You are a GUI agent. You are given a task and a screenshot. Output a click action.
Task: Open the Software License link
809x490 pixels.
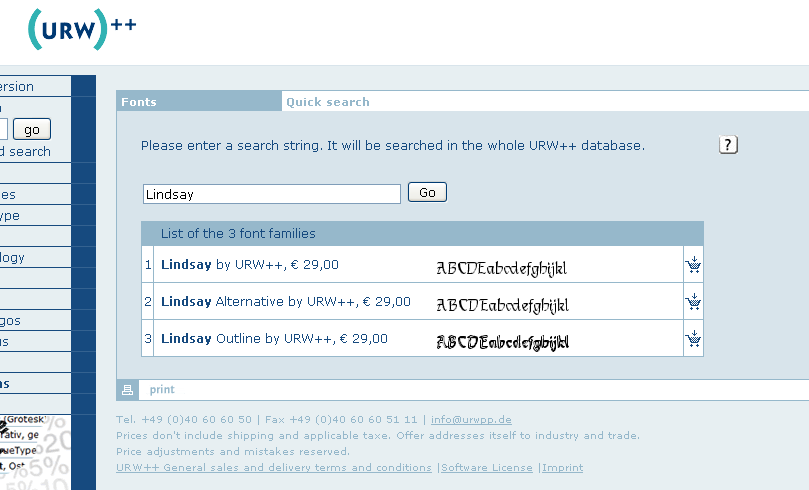(487, 468)
